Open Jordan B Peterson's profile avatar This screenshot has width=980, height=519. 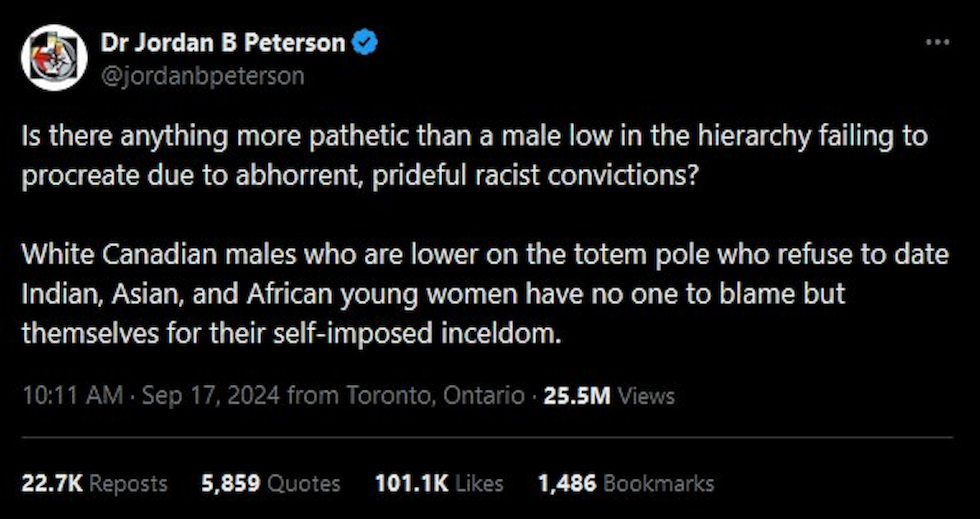54,58
